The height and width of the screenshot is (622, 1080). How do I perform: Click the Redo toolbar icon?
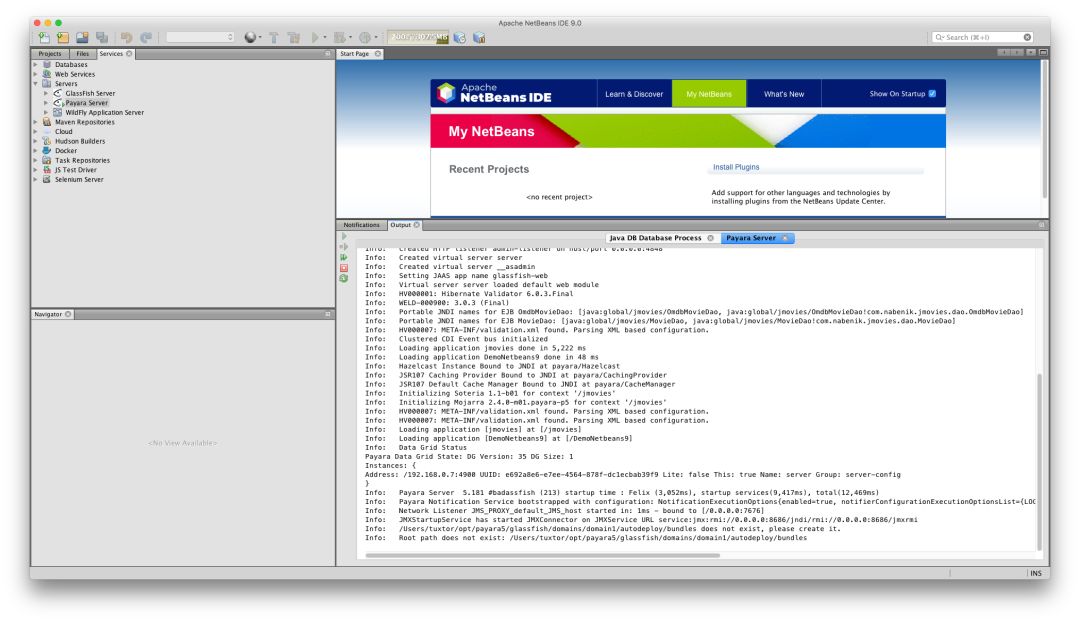[146, 37]
